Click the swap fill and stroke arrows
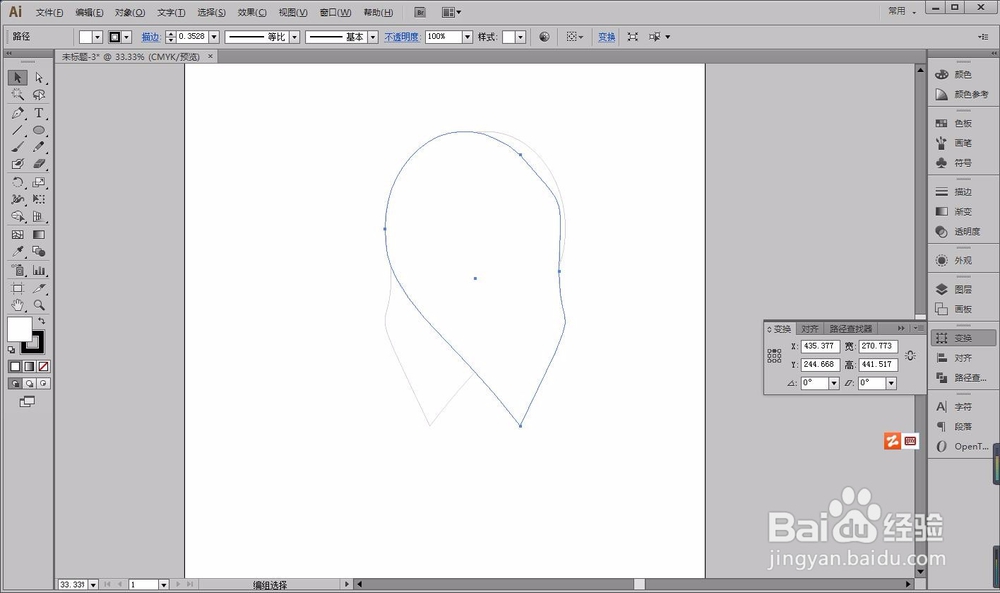 coord(41,321)
